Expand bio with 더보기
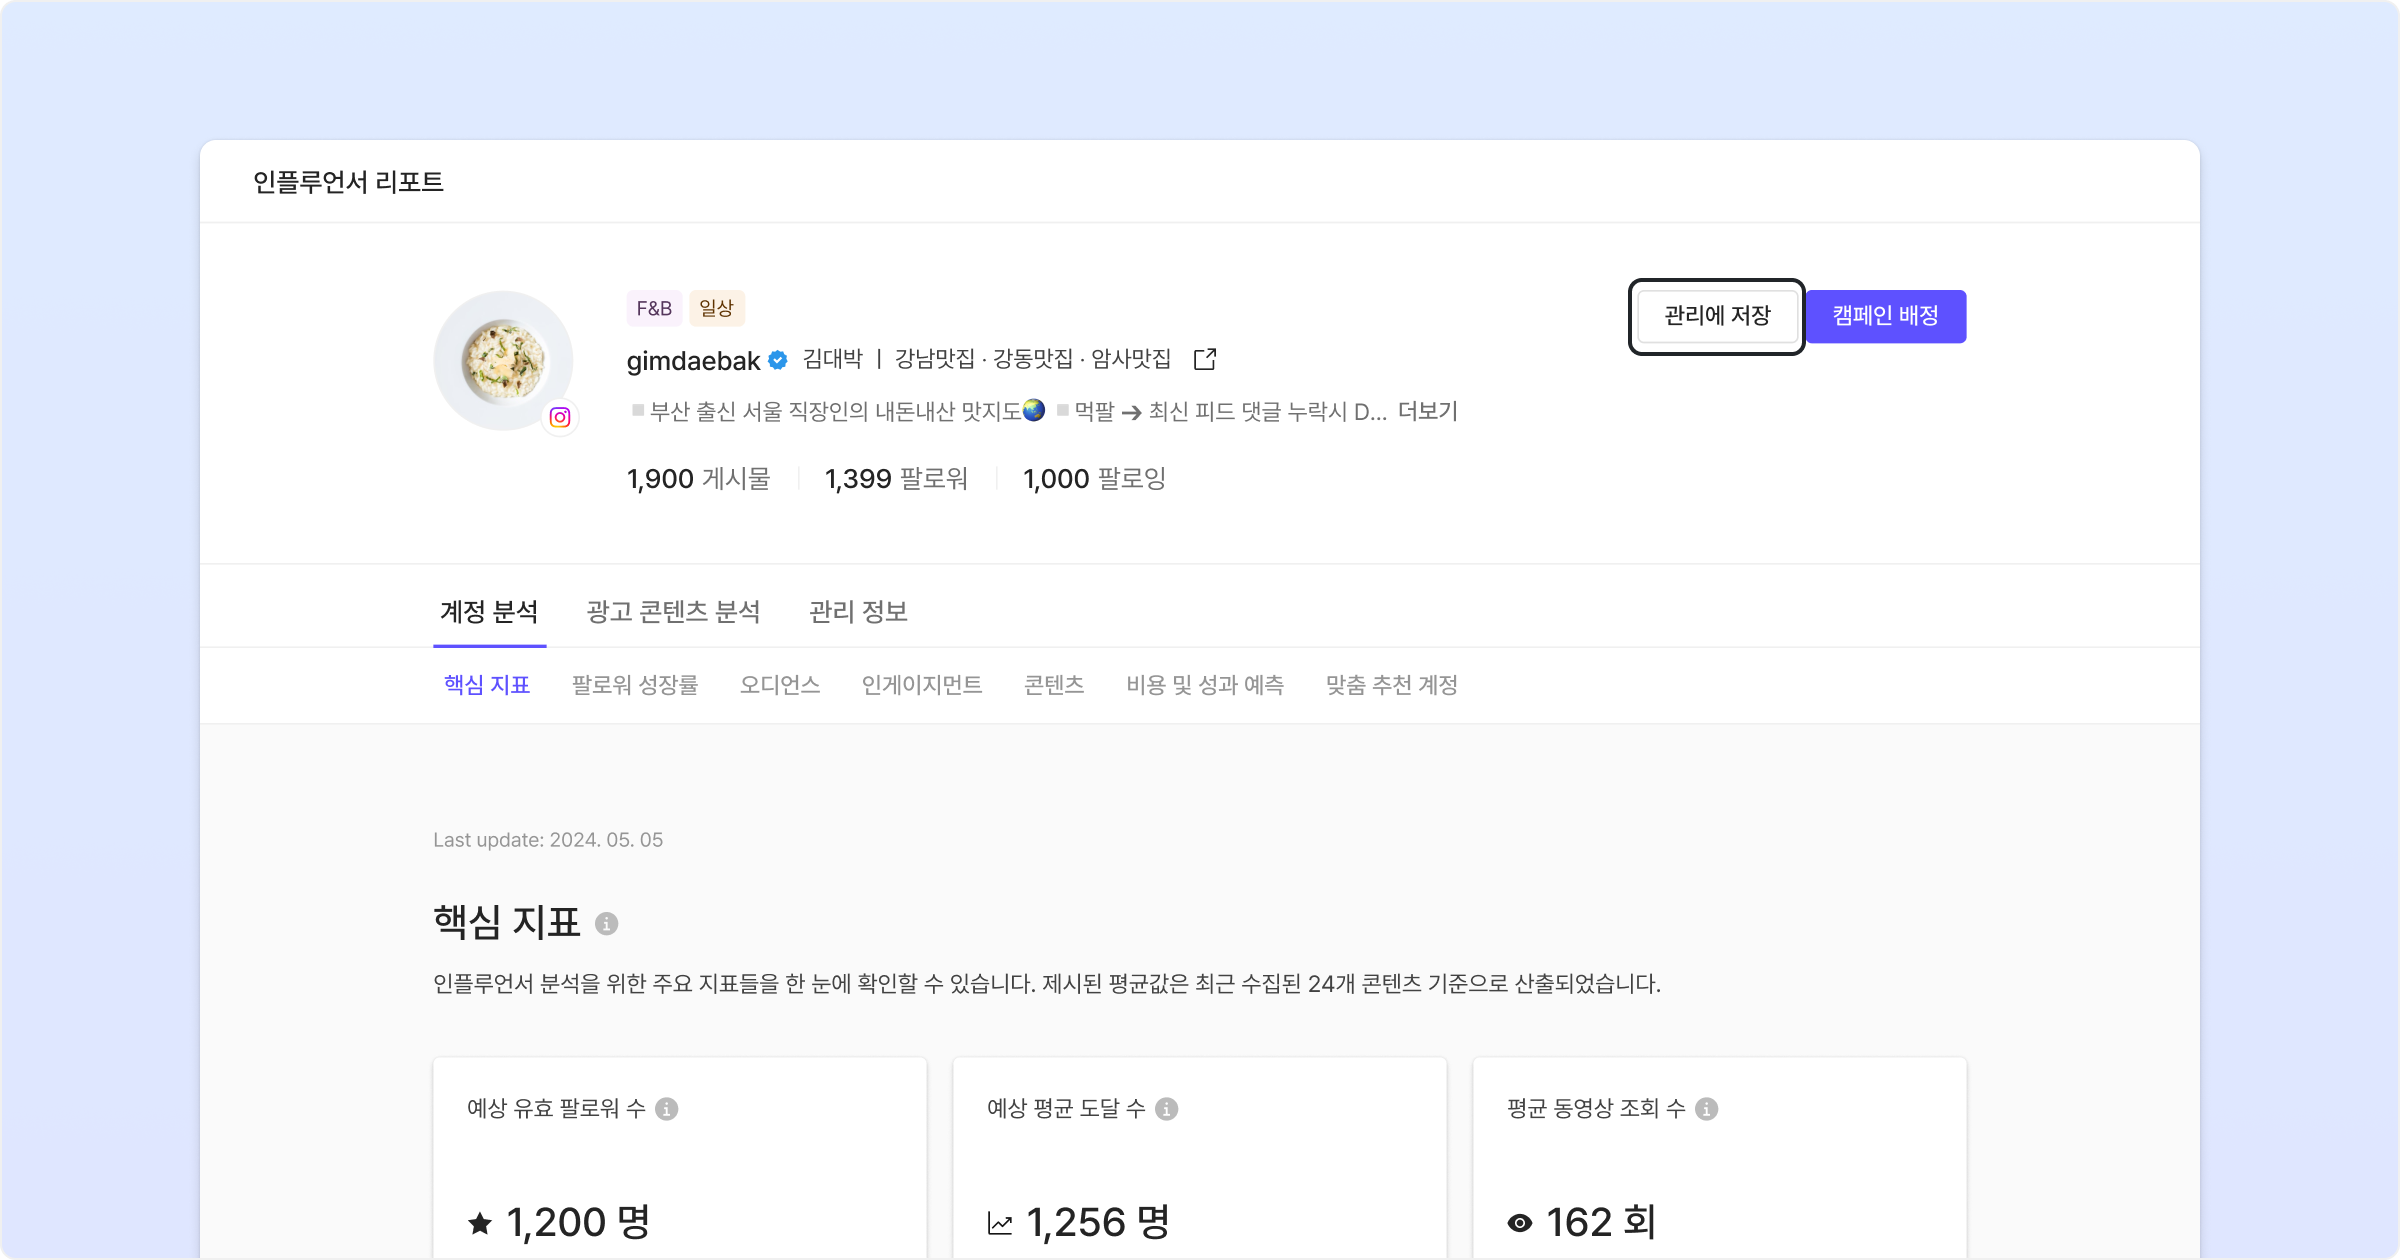 (1427, 412)
